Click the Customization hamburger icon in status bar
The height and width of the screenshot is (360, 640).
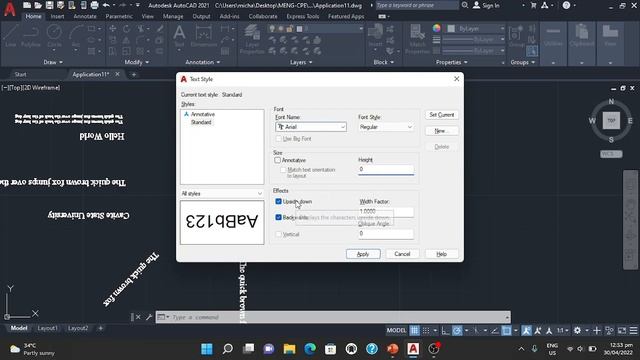(633, 330)
